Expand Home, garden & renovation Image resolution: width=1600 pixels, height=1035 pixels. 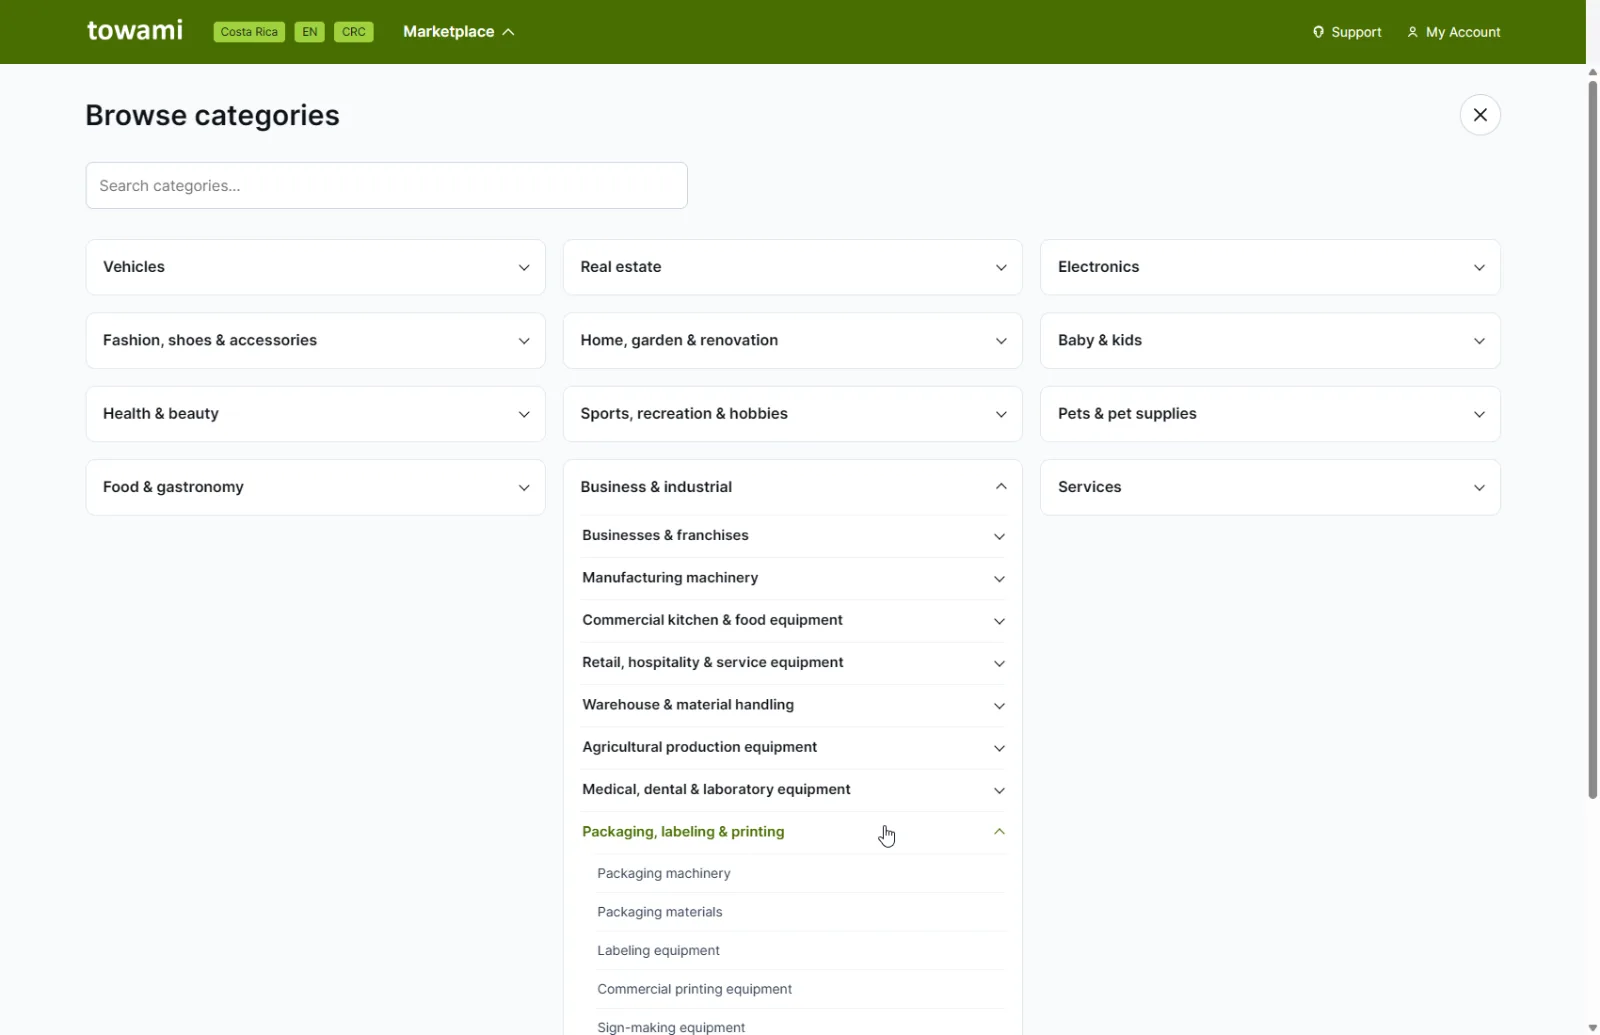793,340
